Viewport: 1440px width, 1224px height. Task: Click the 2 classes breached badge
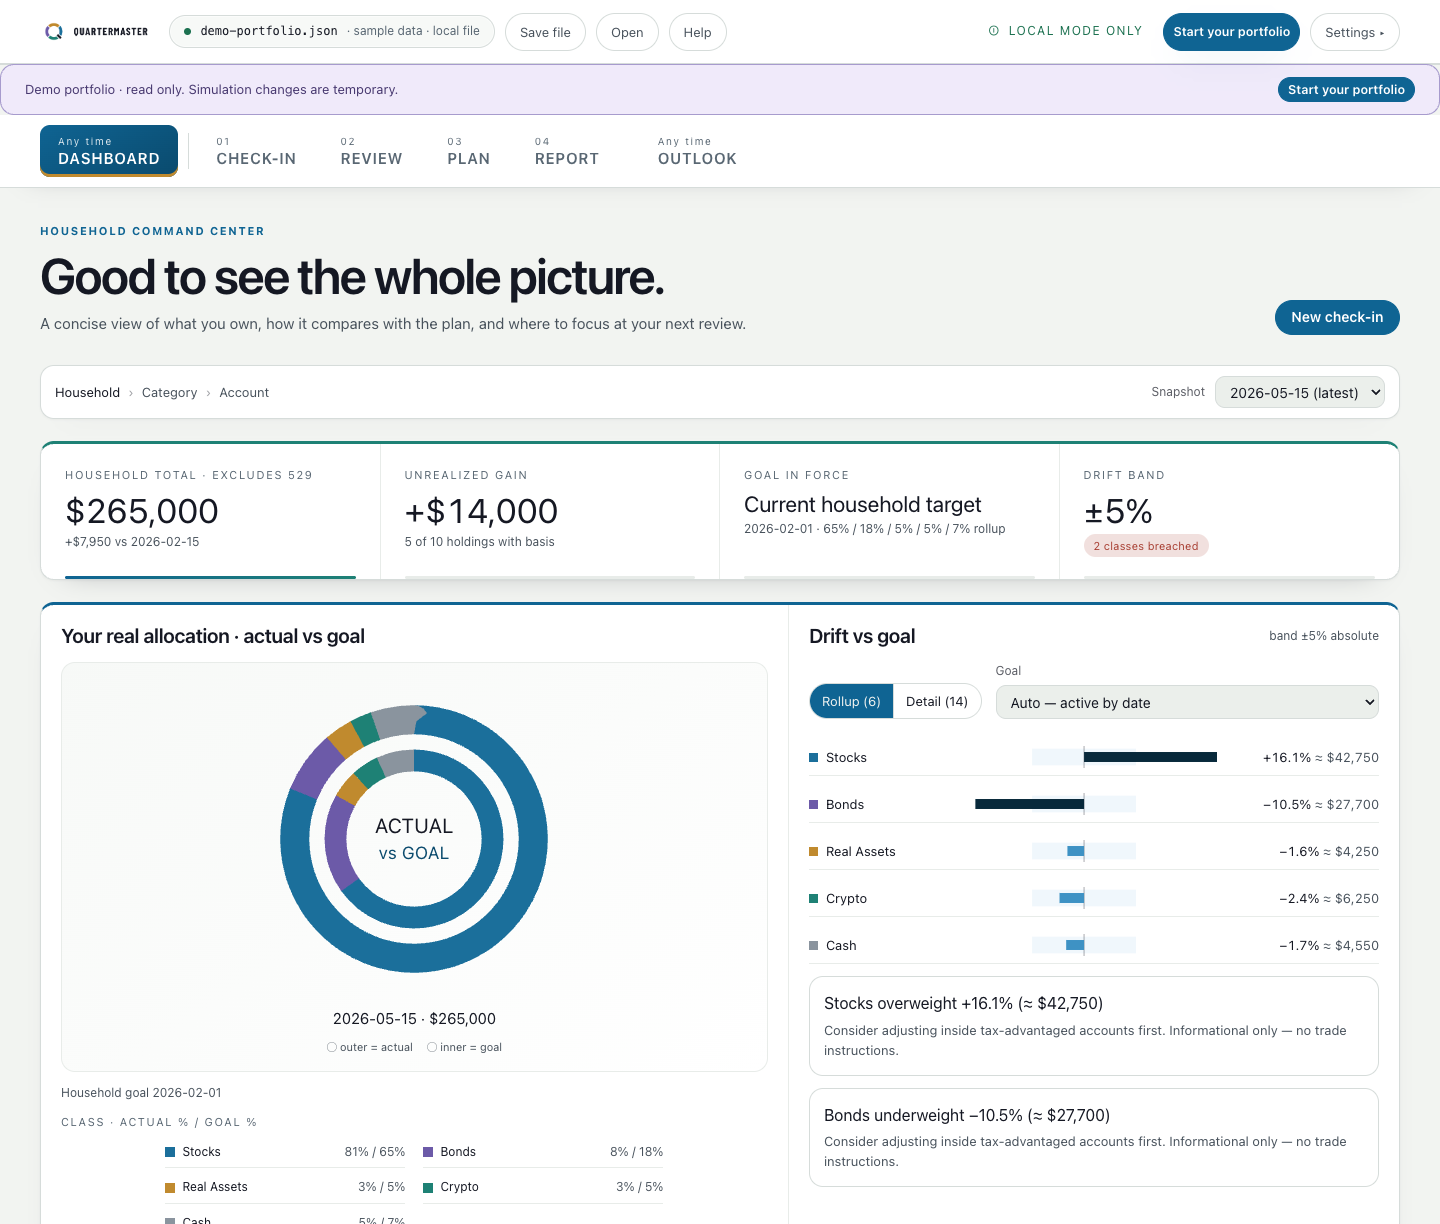tap(1146, 546)
